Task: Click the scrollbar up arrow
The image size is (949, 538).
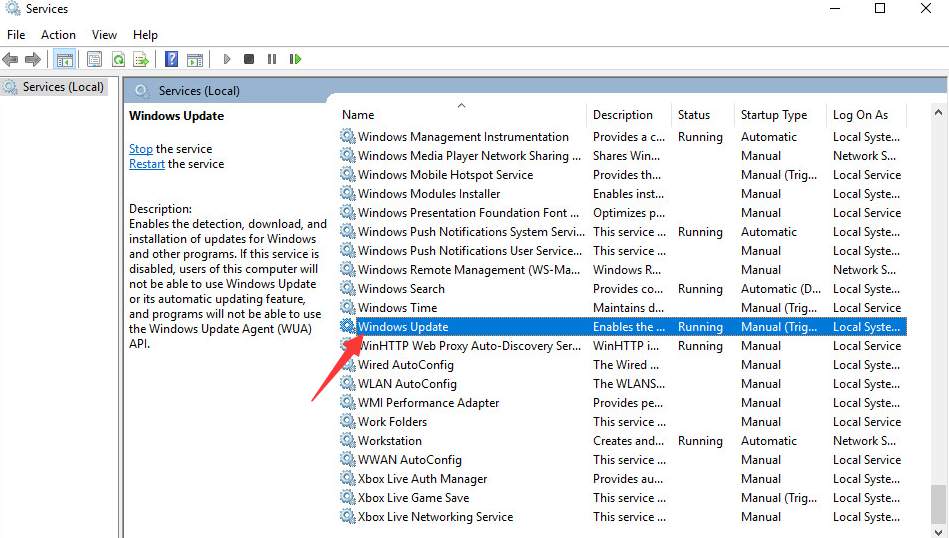Action: [938, 113]
